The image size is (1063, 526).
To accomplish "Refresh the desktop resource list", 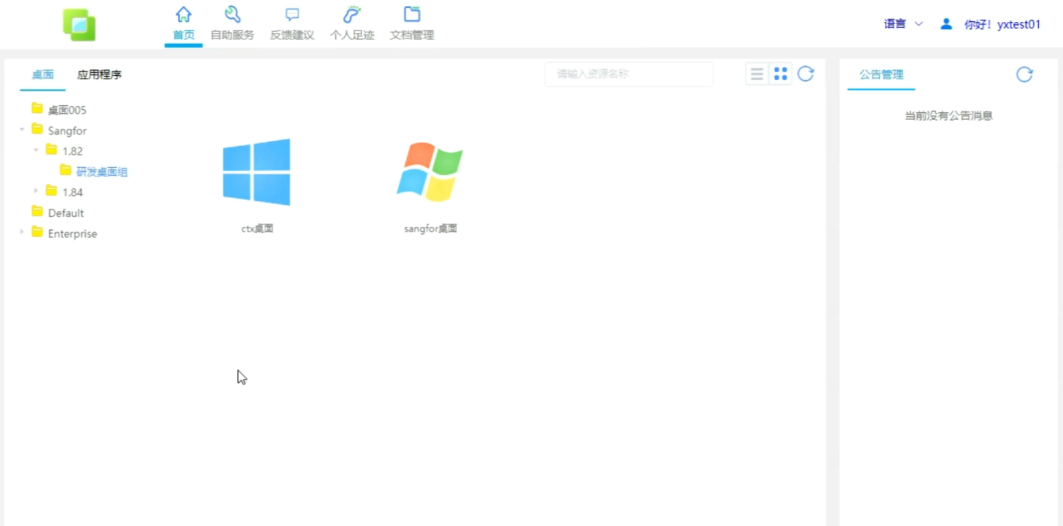I will pos(805,74).
